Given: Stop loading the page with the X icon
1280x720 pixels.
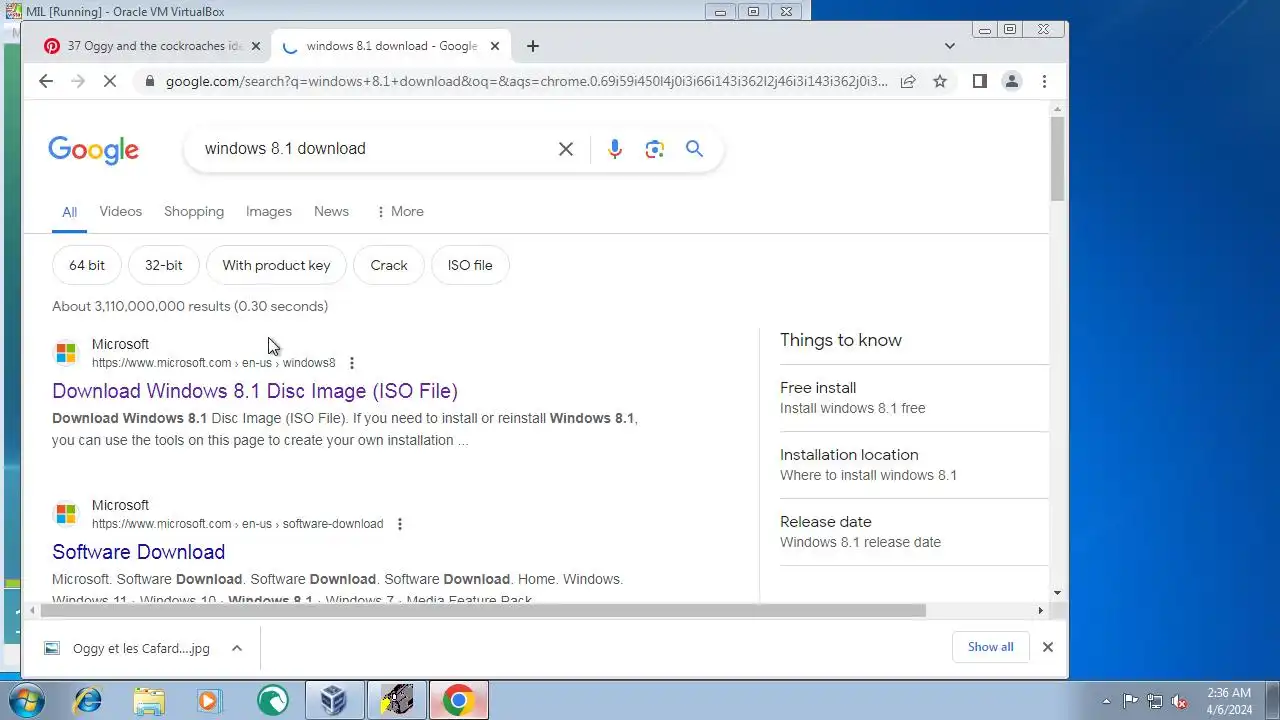Looking at the screenshot, I should pos(110,81).
